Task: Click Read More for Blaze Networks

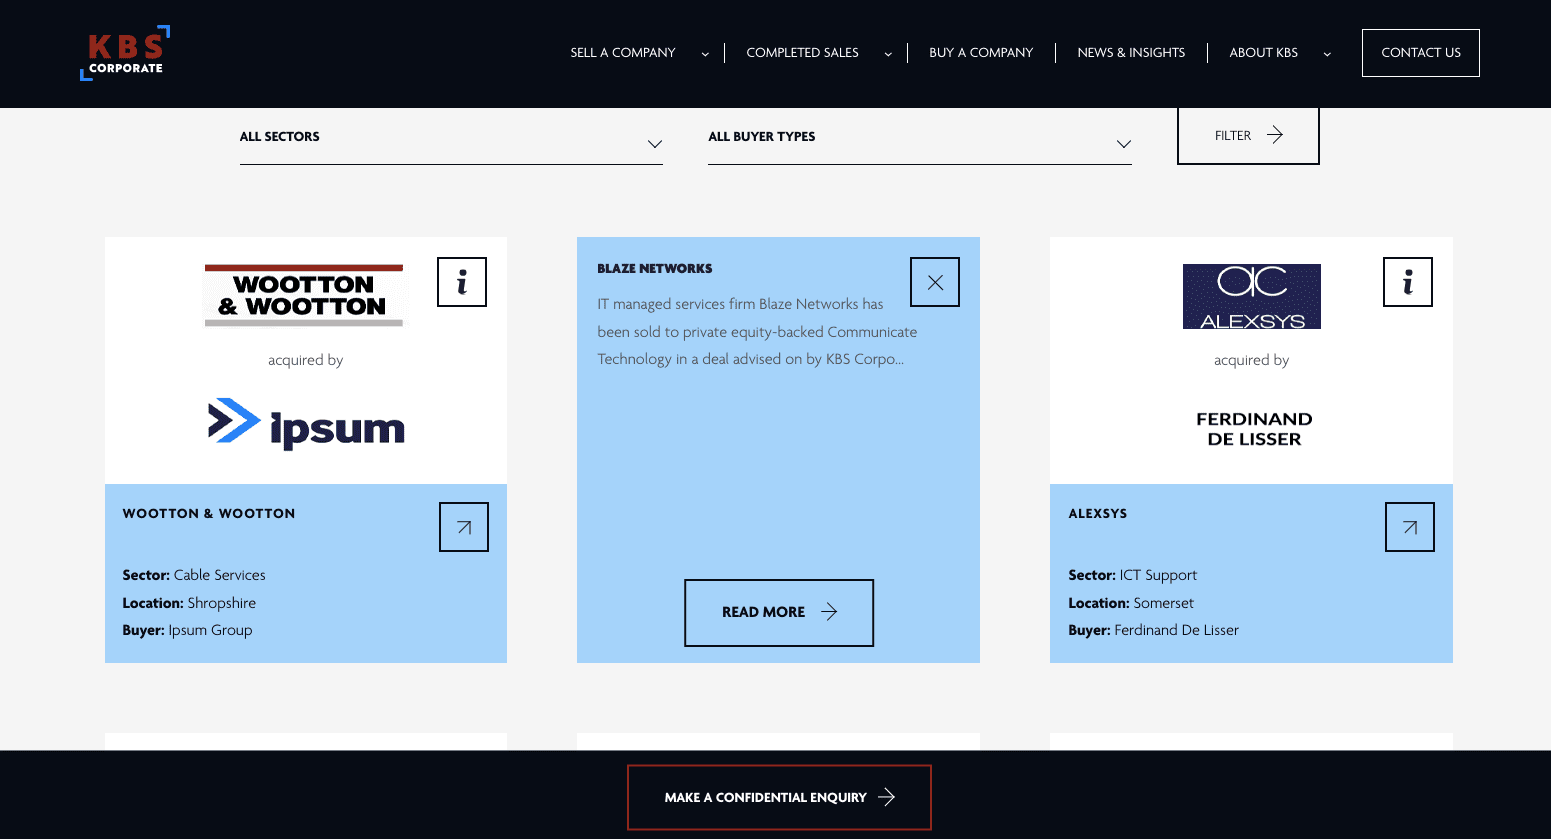Action: click(x=778, y=612)
